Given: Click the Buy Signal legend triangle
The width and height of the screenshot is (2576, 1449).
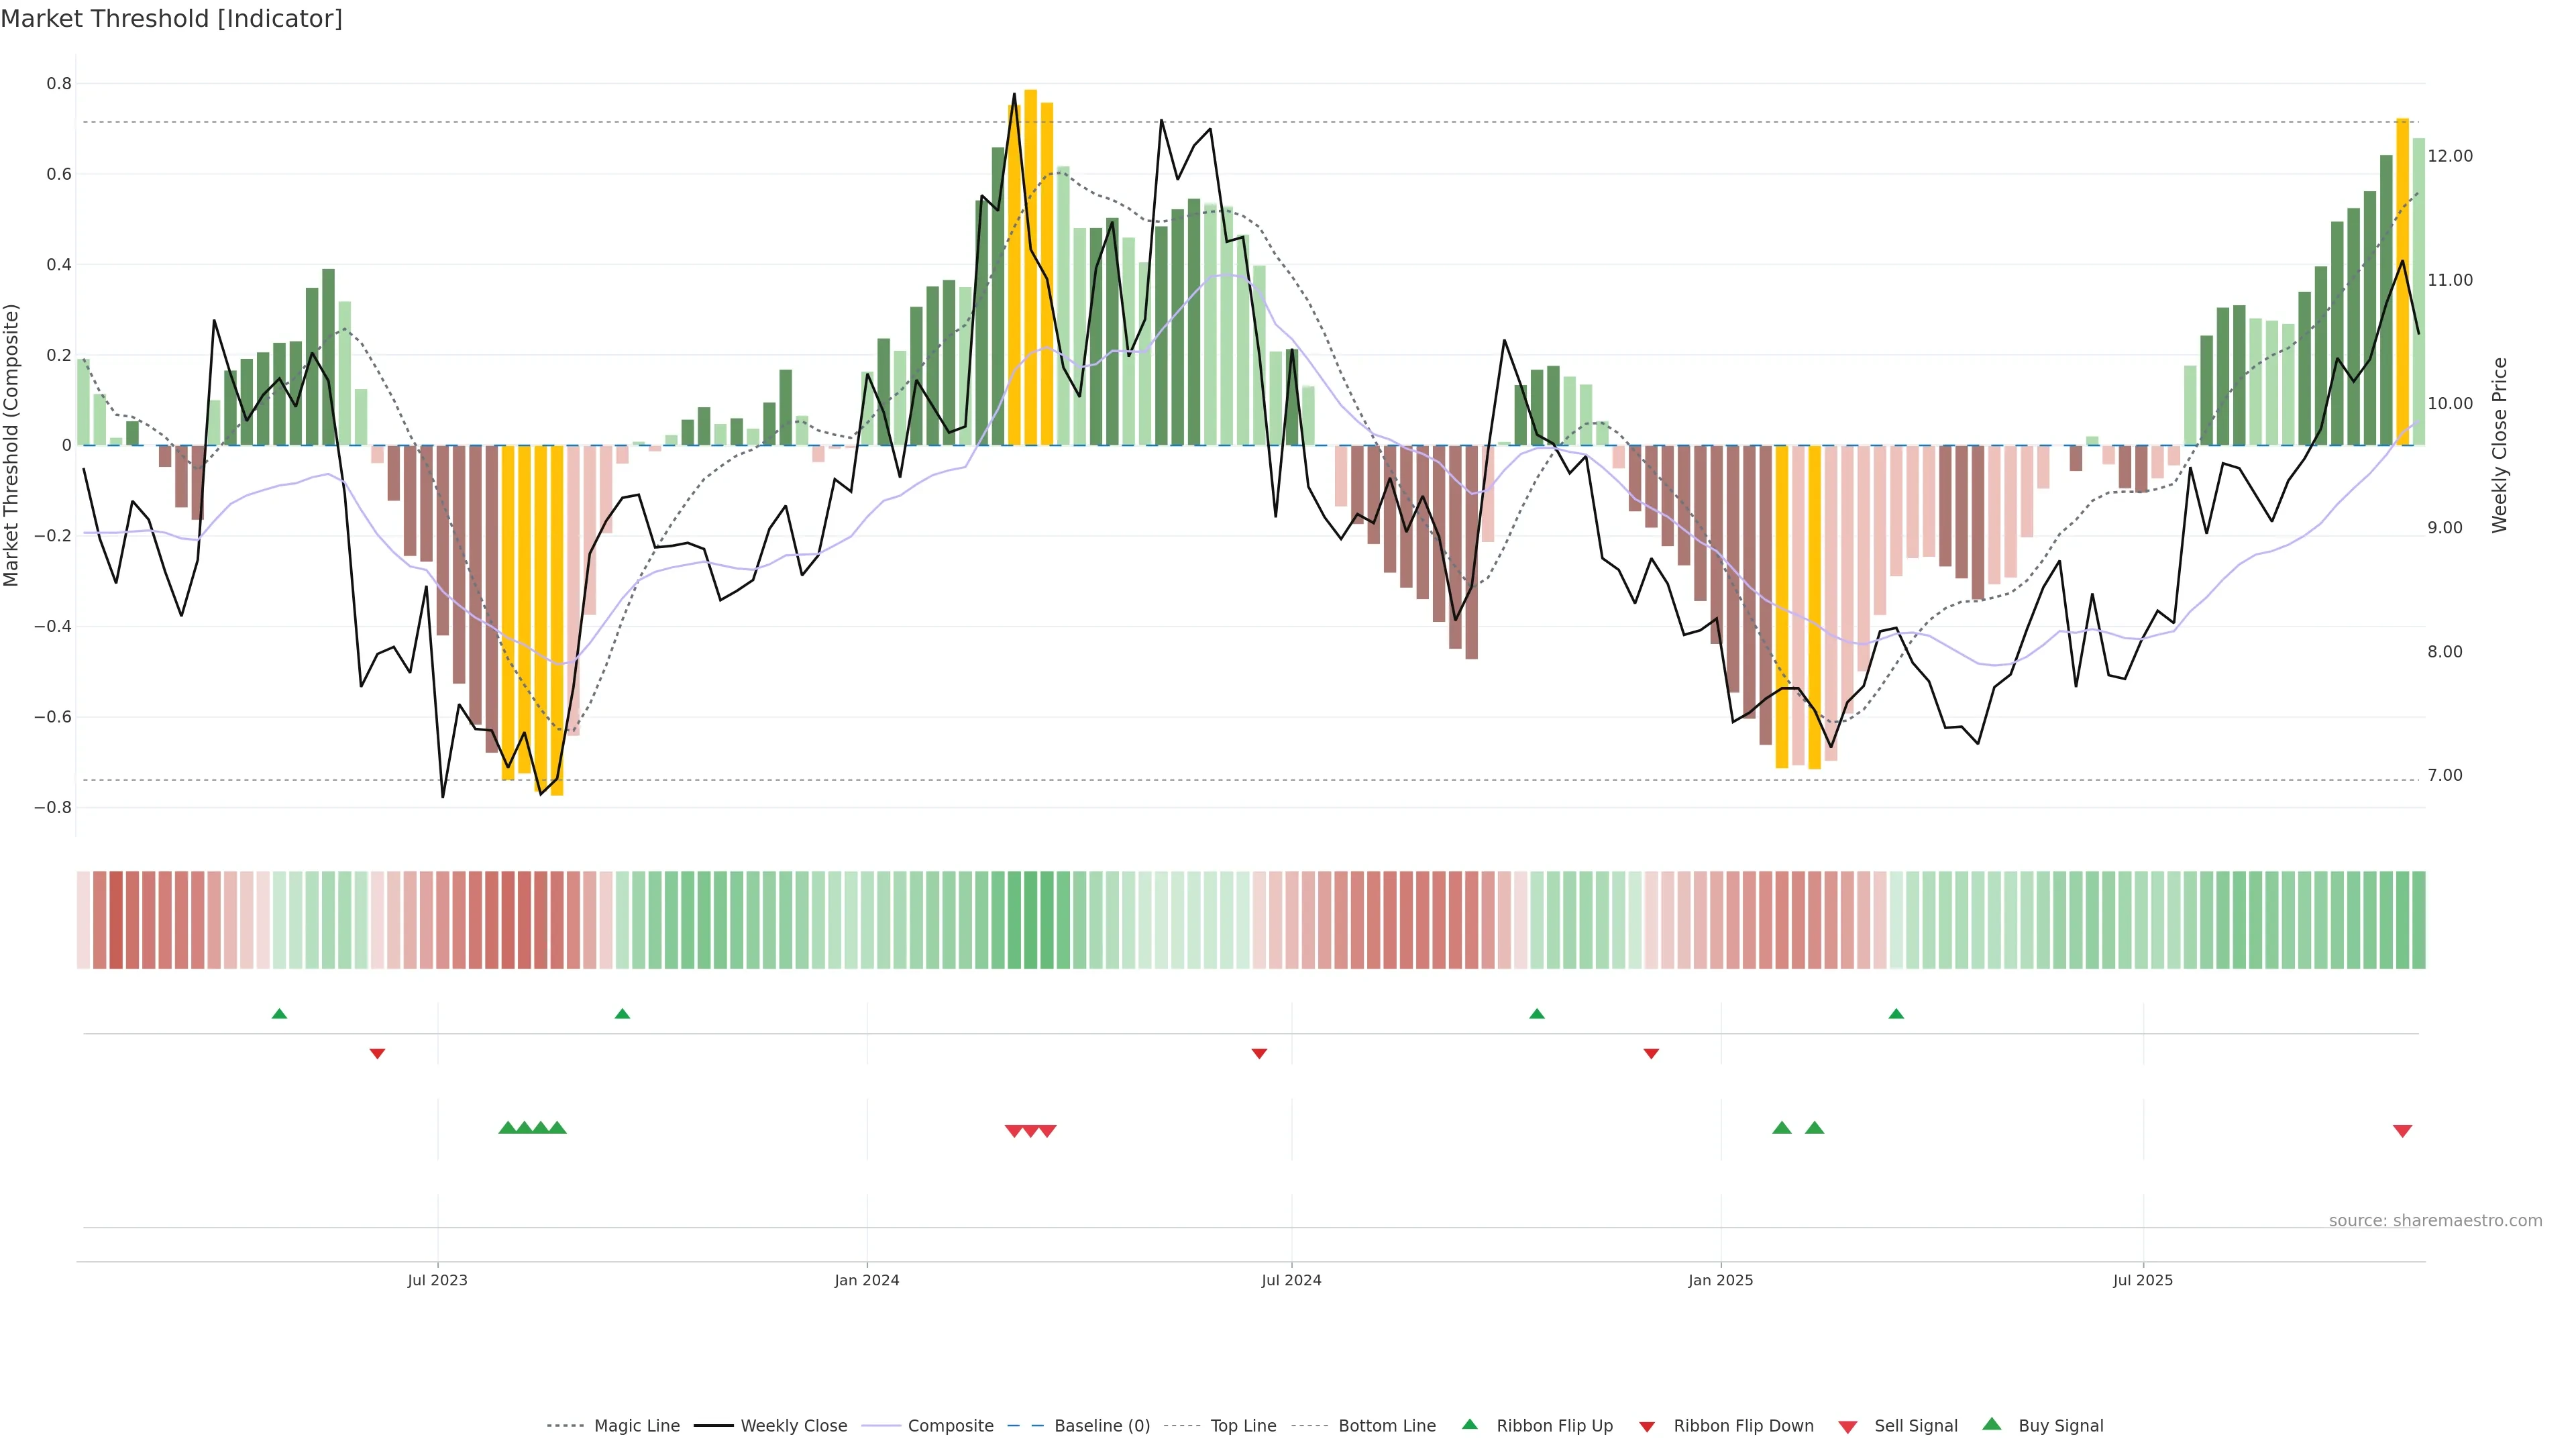Looking at the screenshot, I should tap(1992, 1424).
